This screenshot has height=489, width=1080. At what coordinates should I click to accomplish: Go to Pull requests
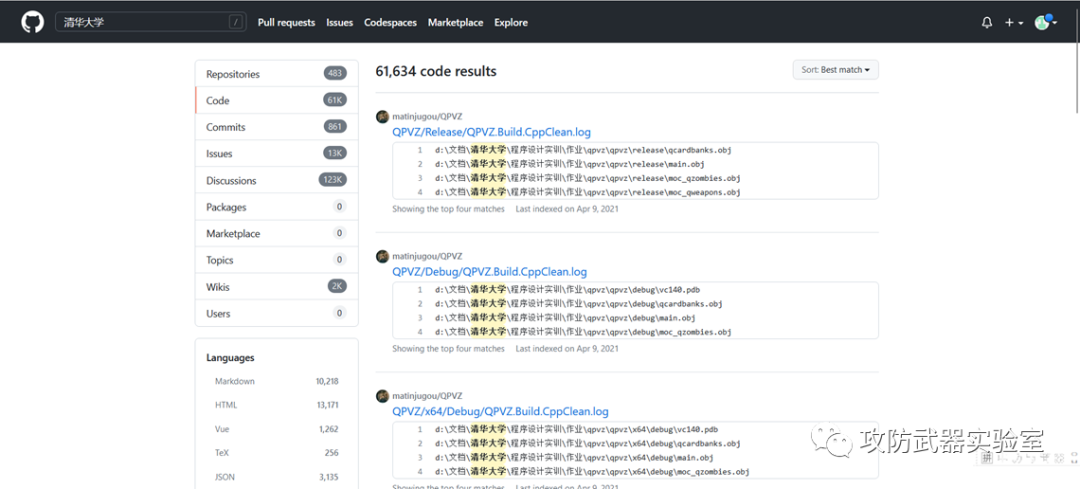(287, 23)
